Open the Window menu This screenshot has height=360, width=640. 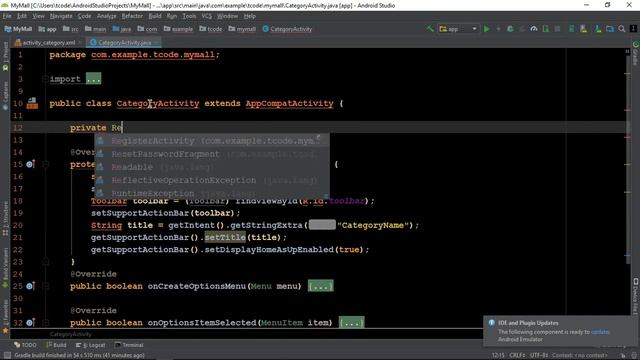click(x=227, y=16)
